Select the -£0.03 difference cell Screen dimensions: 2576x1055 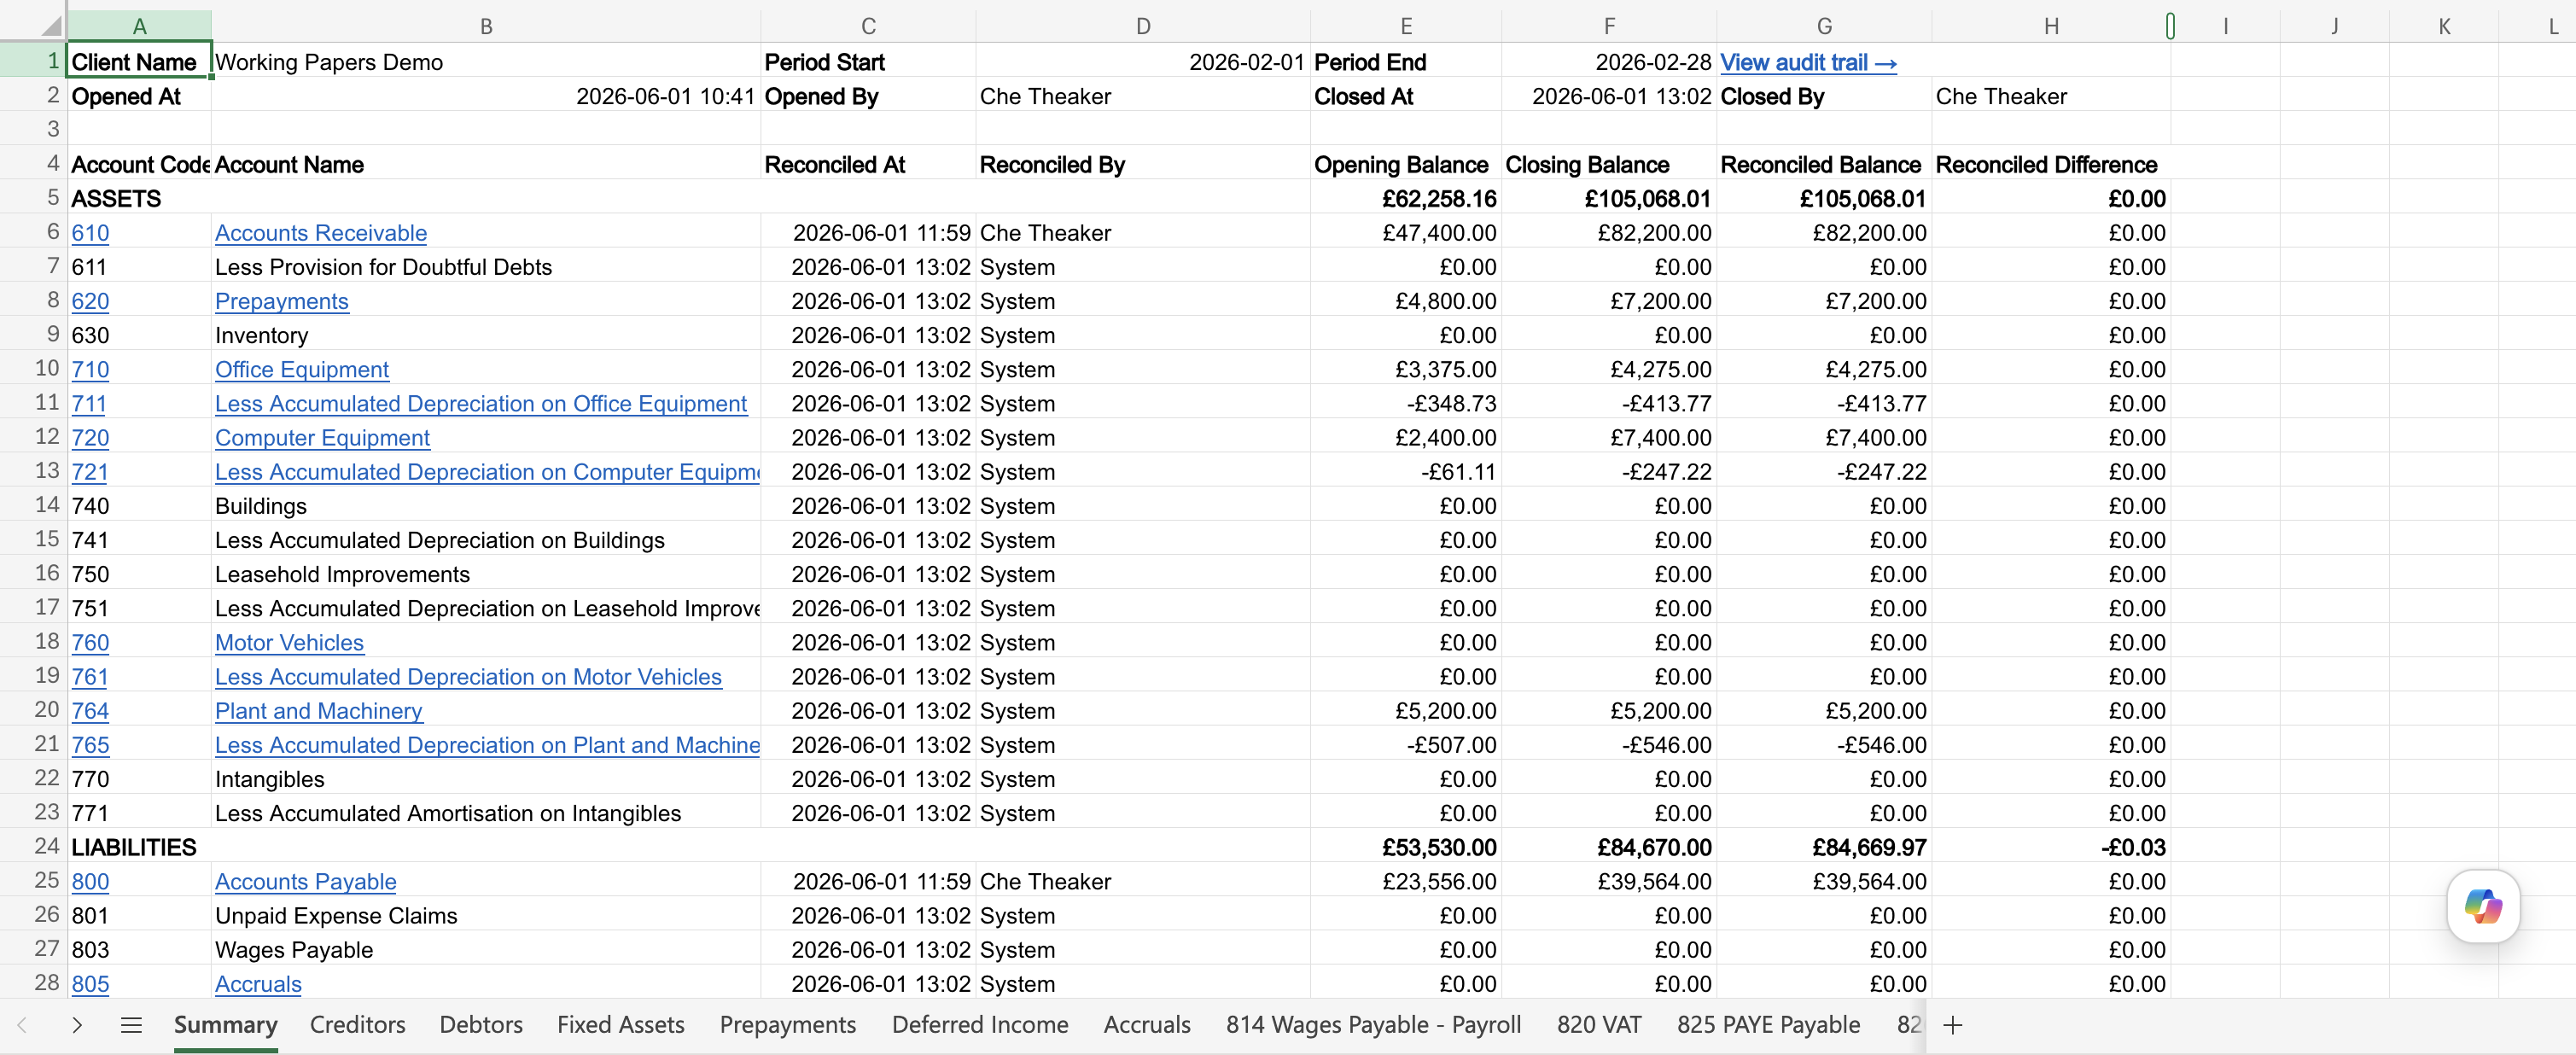click(x=2051, y=847)
